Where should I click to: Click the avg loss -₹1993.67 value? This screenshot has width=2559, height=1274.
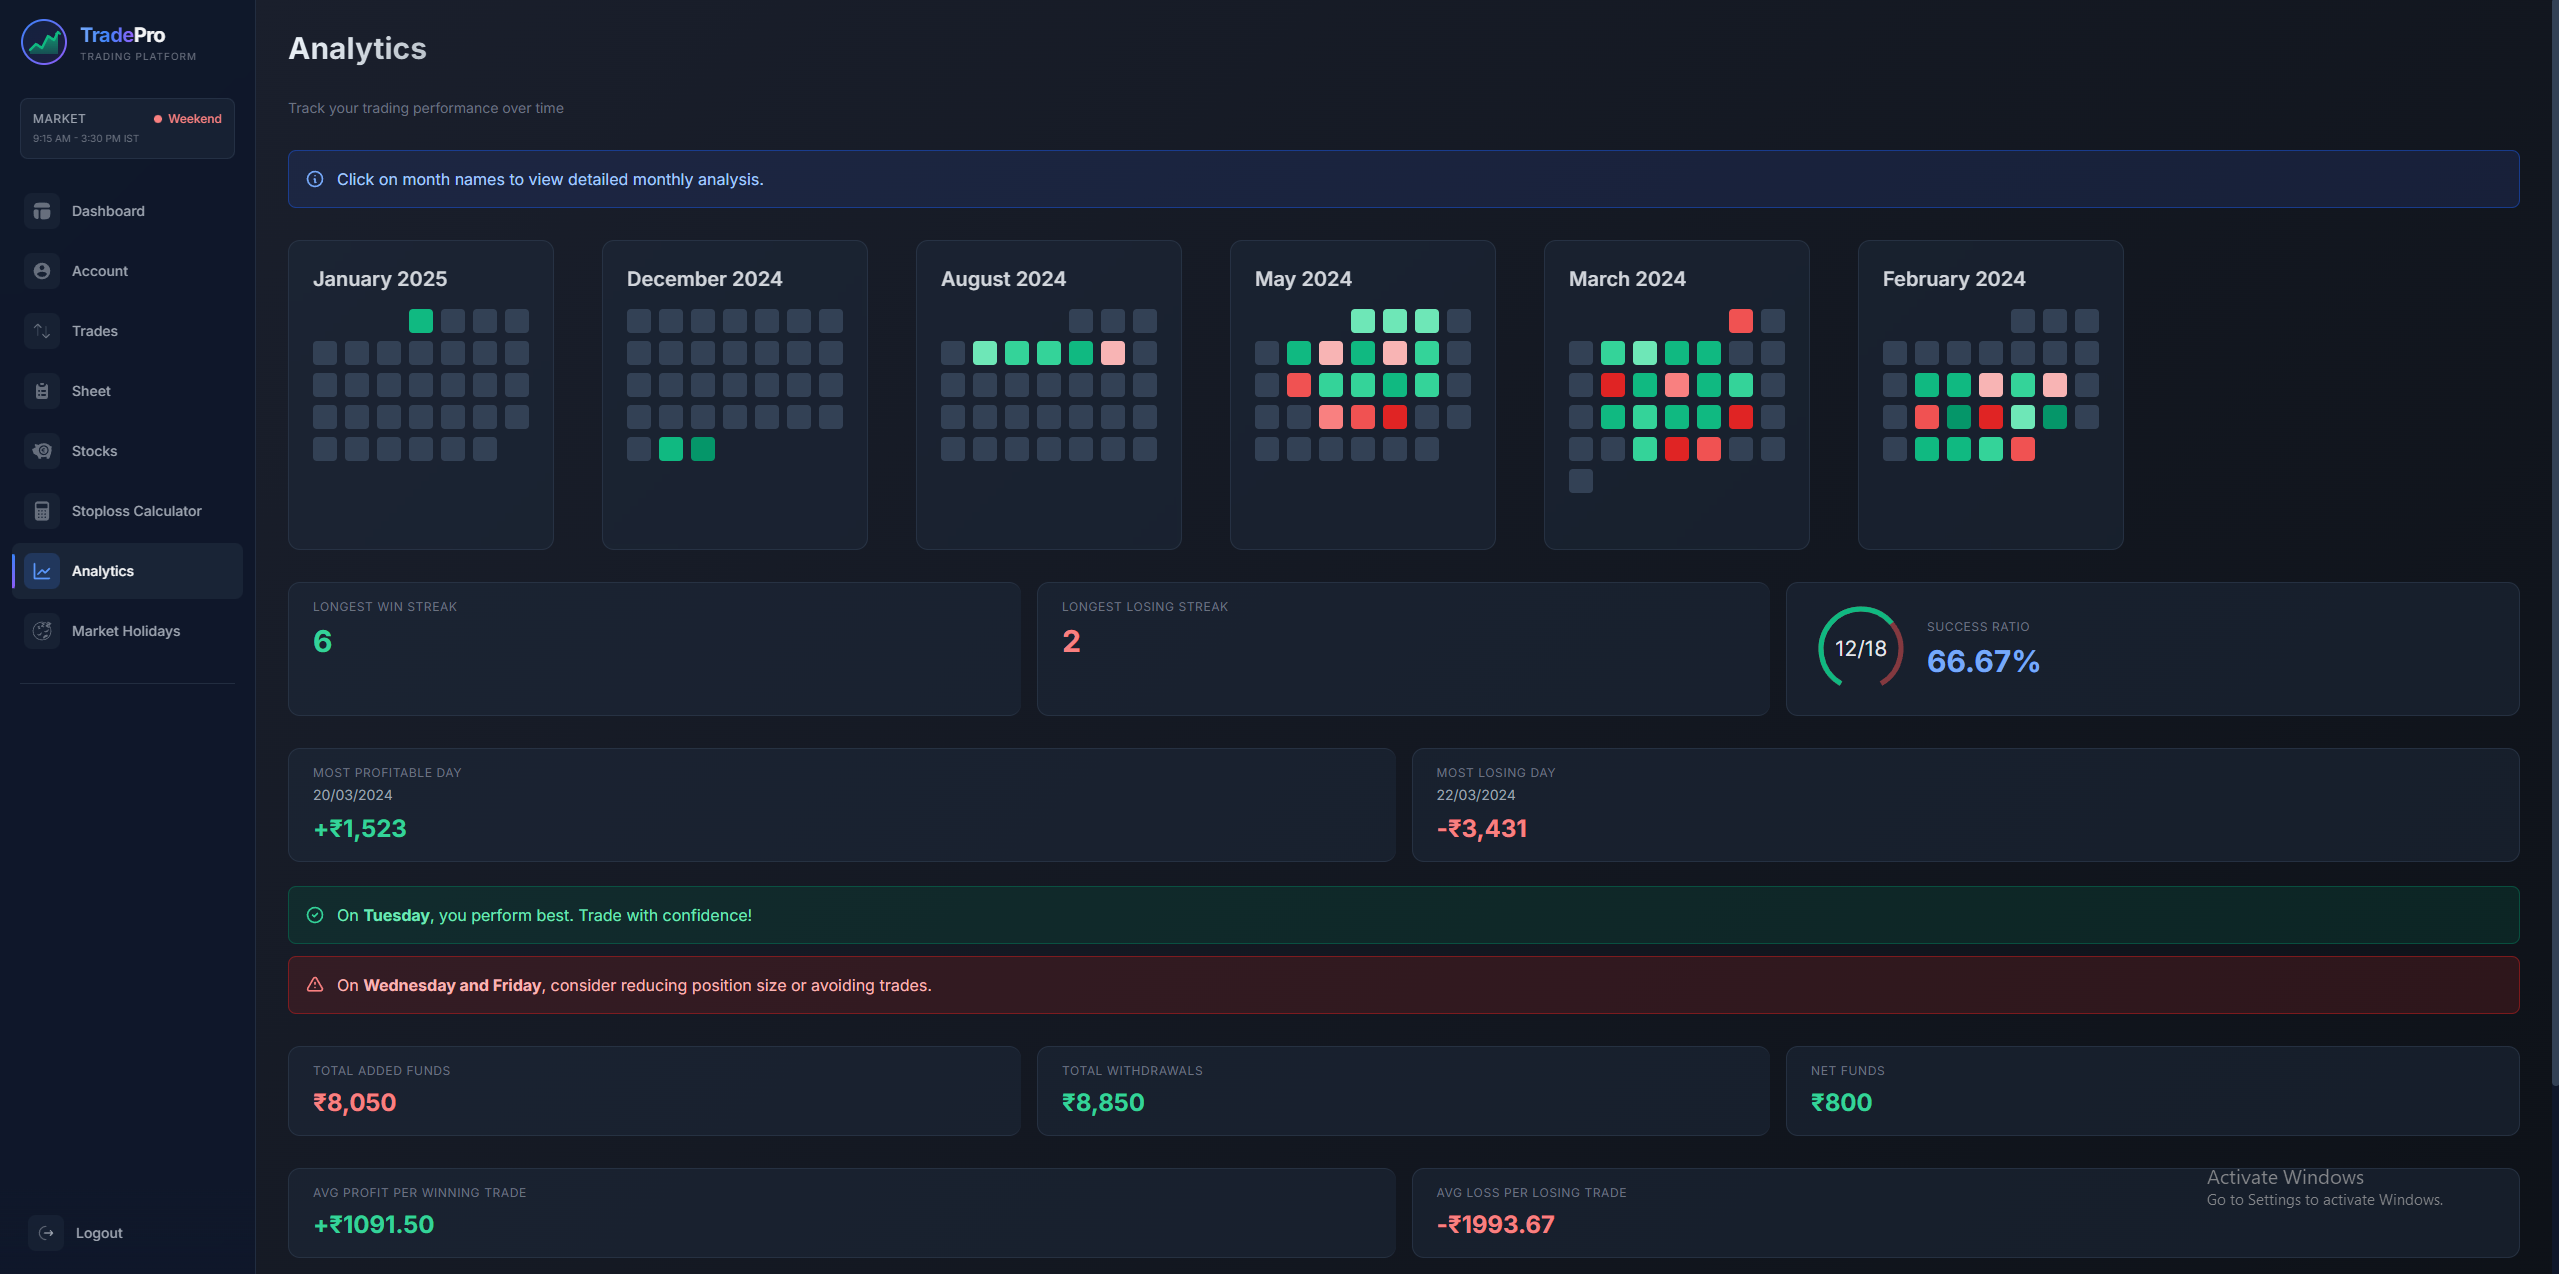tap(1496, 1224)
